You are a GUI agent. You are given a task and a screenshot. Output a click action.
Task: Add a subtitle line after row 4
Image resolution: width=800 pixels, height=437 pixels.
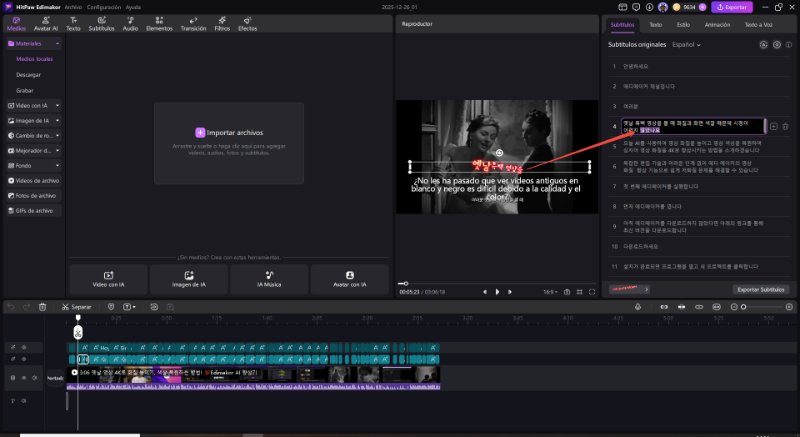773,126
